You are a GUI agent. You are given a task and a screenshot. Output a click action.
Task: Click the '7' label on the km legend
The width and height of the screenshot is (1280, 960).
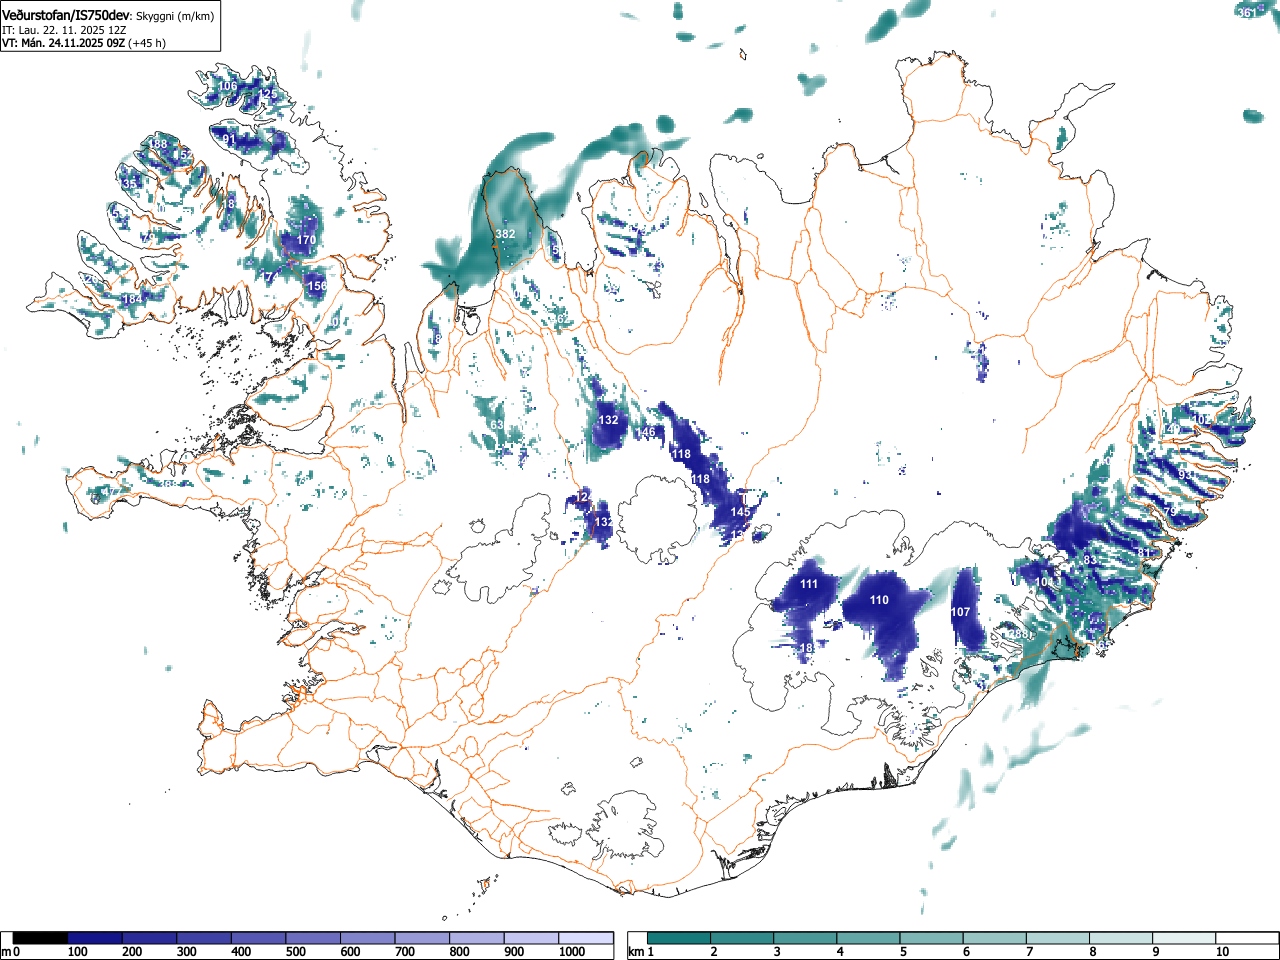[1029, 952]
